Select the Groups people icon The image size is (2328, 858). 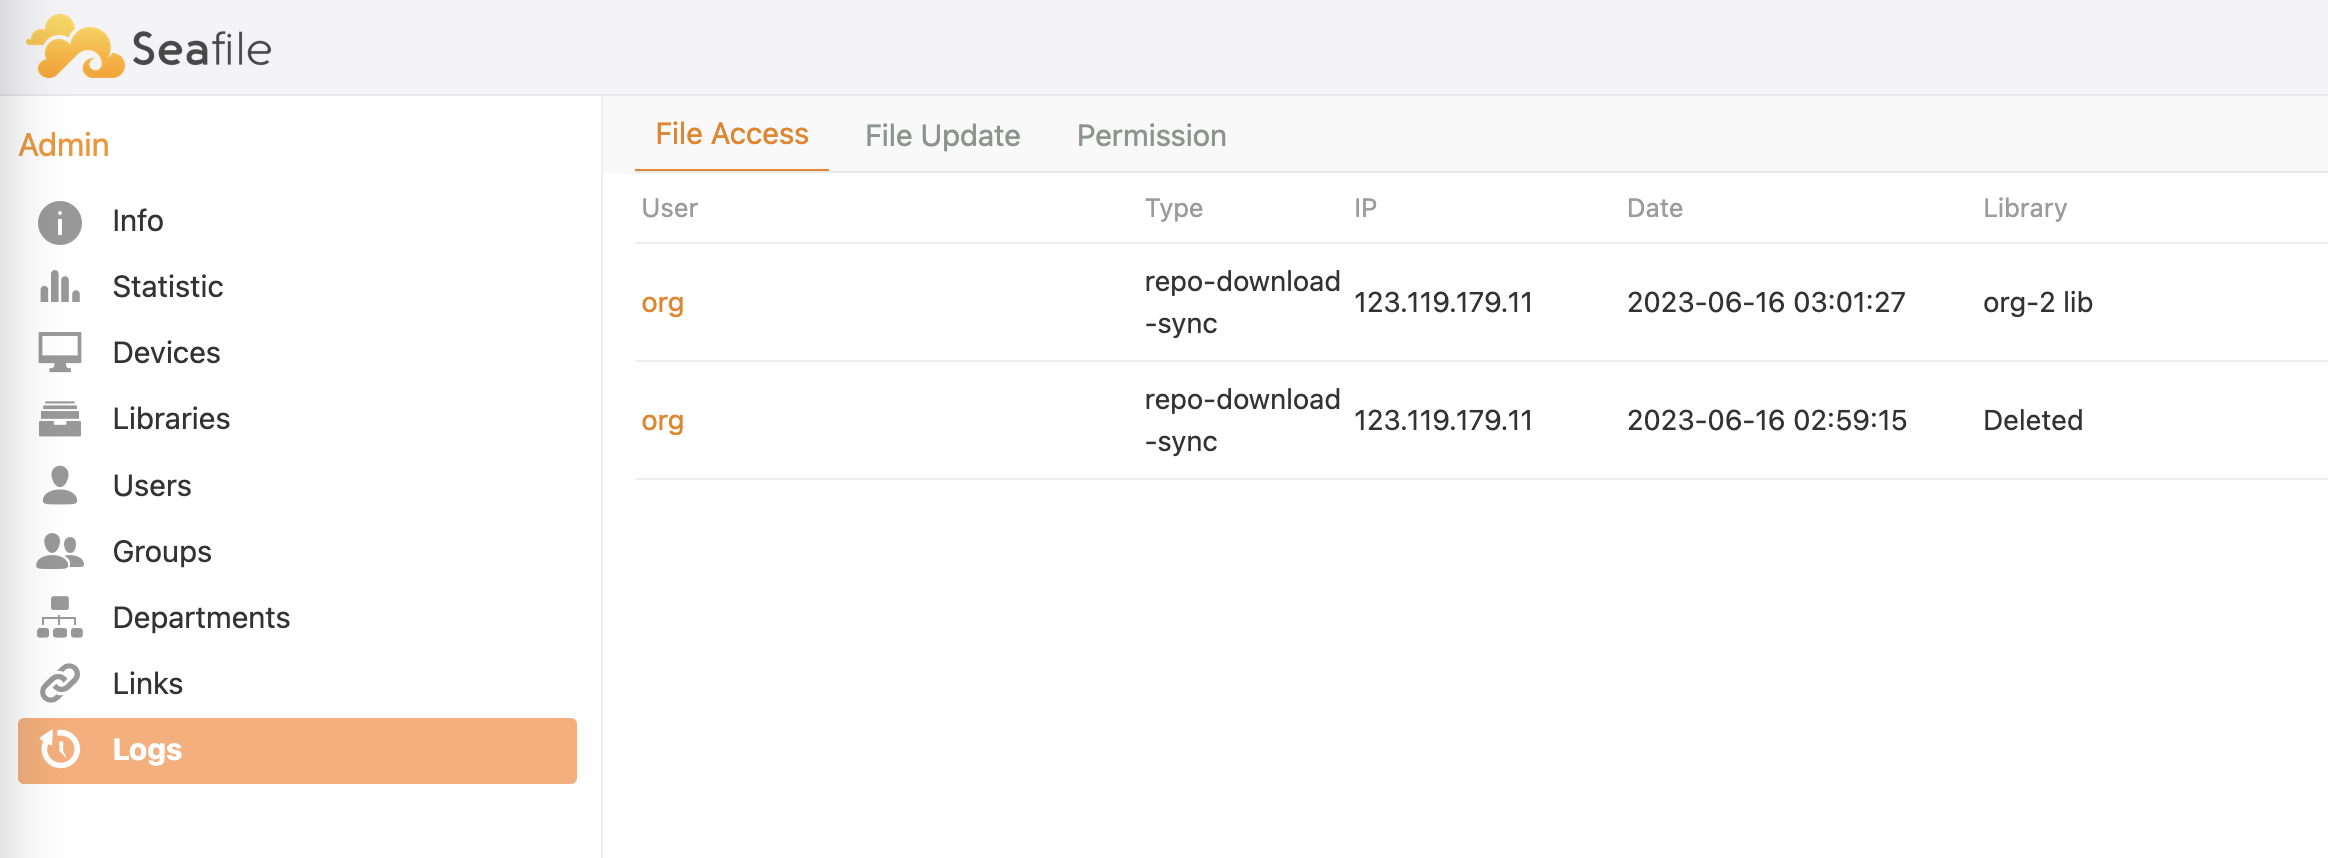tap(60, 551)
